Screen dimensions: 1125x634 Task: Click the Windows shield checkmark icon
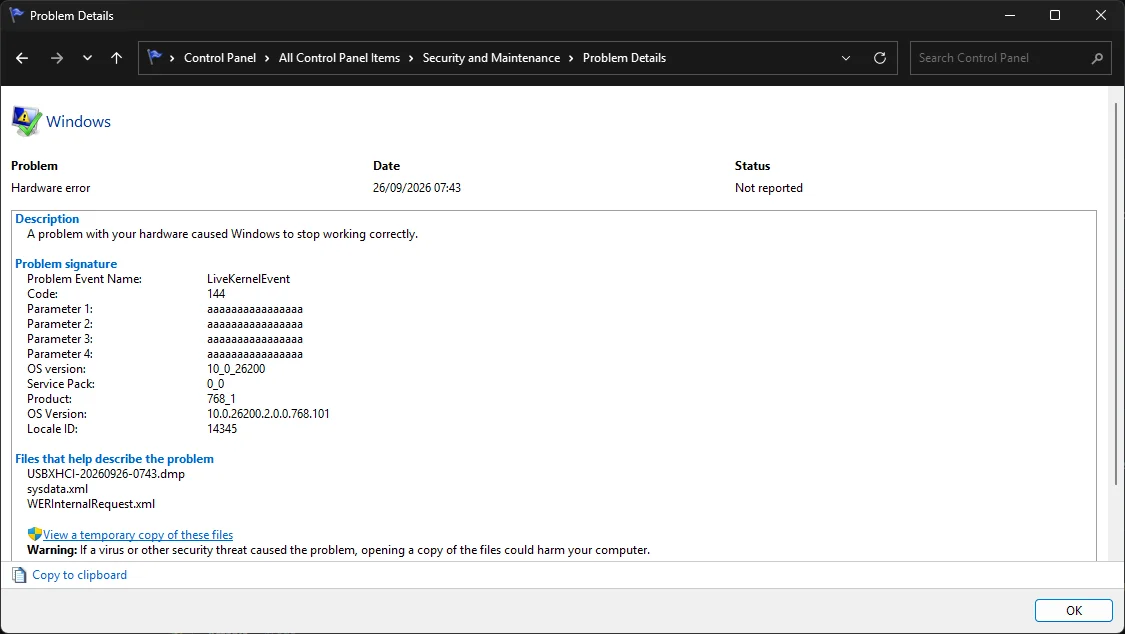click(27, 121)
